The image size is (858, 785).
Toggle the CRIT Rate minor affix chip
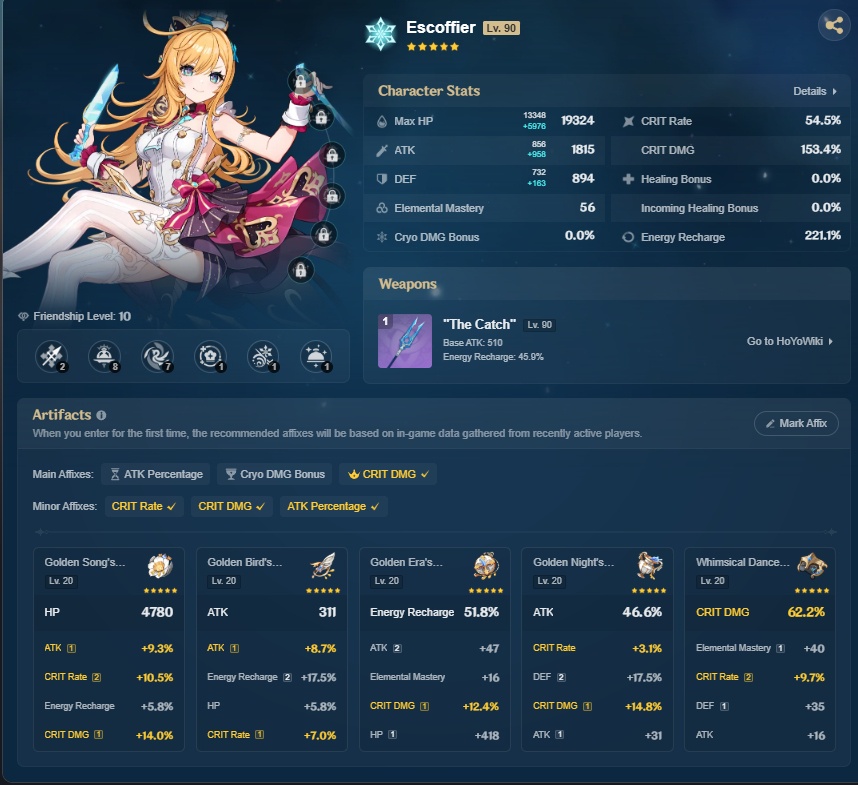point(144,507)
